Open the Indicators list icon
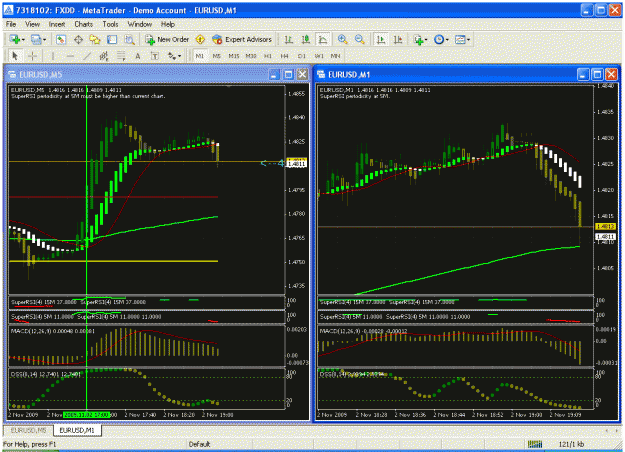 coord(420,39)
